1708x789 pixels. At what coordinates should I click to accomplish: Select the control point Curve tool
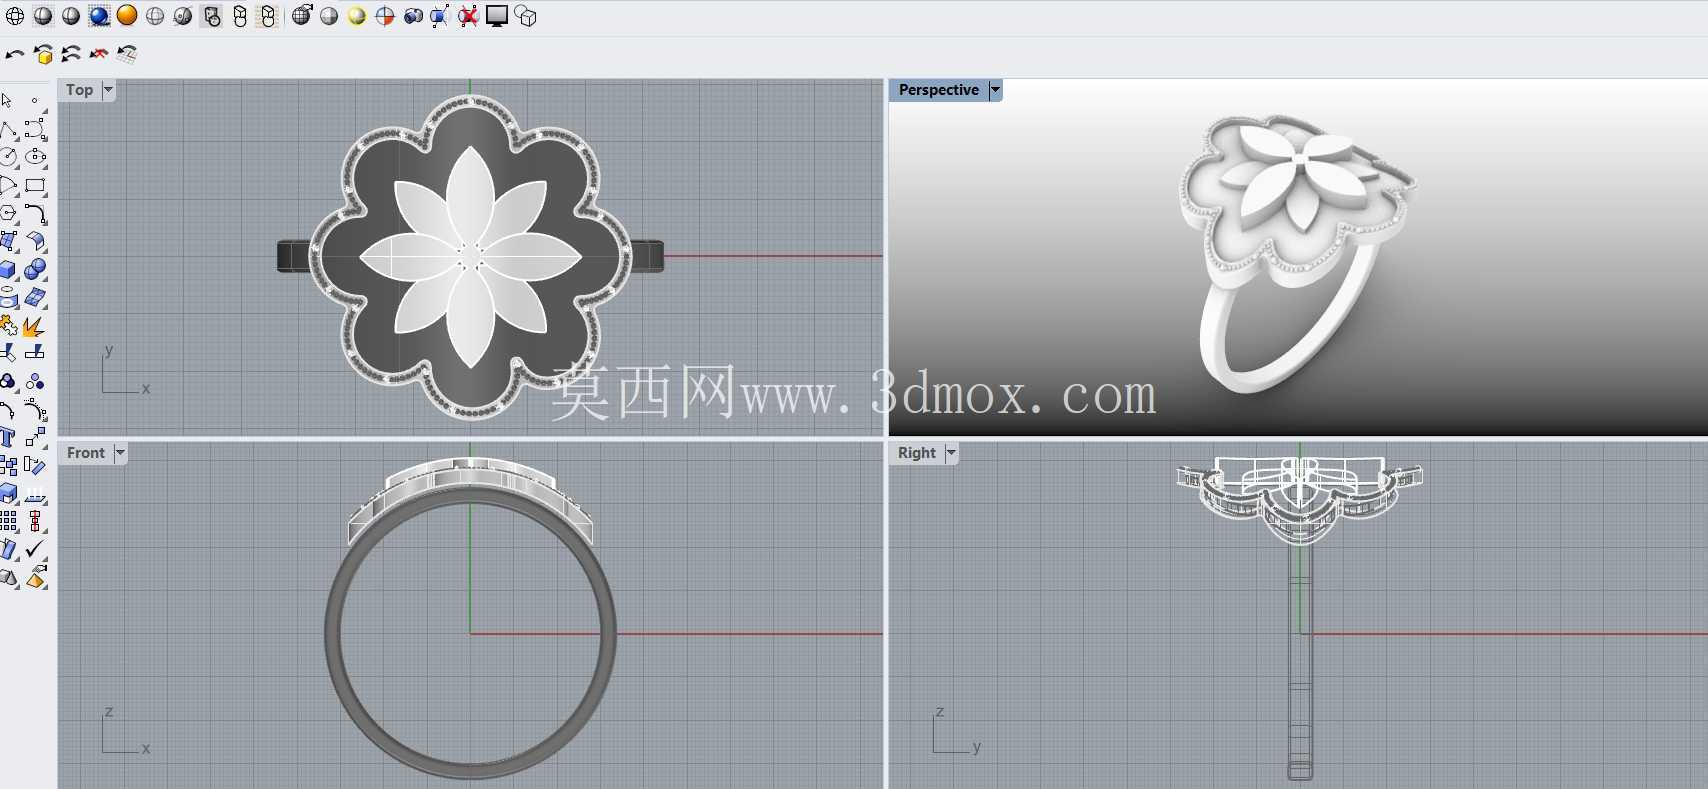pyautogui.click(x=35, y=130)
